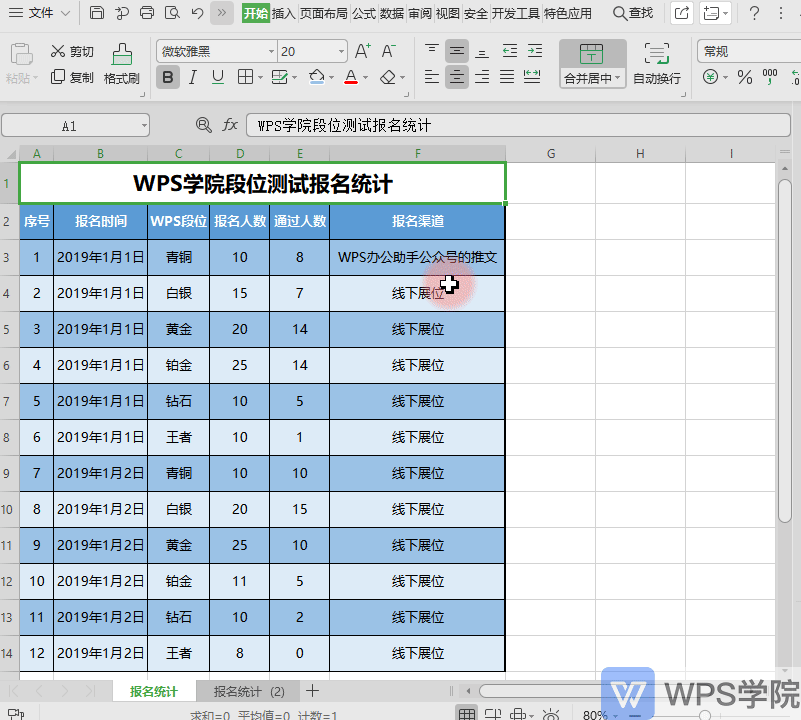
Task: Toggle align left
Action: click(432, 77)
